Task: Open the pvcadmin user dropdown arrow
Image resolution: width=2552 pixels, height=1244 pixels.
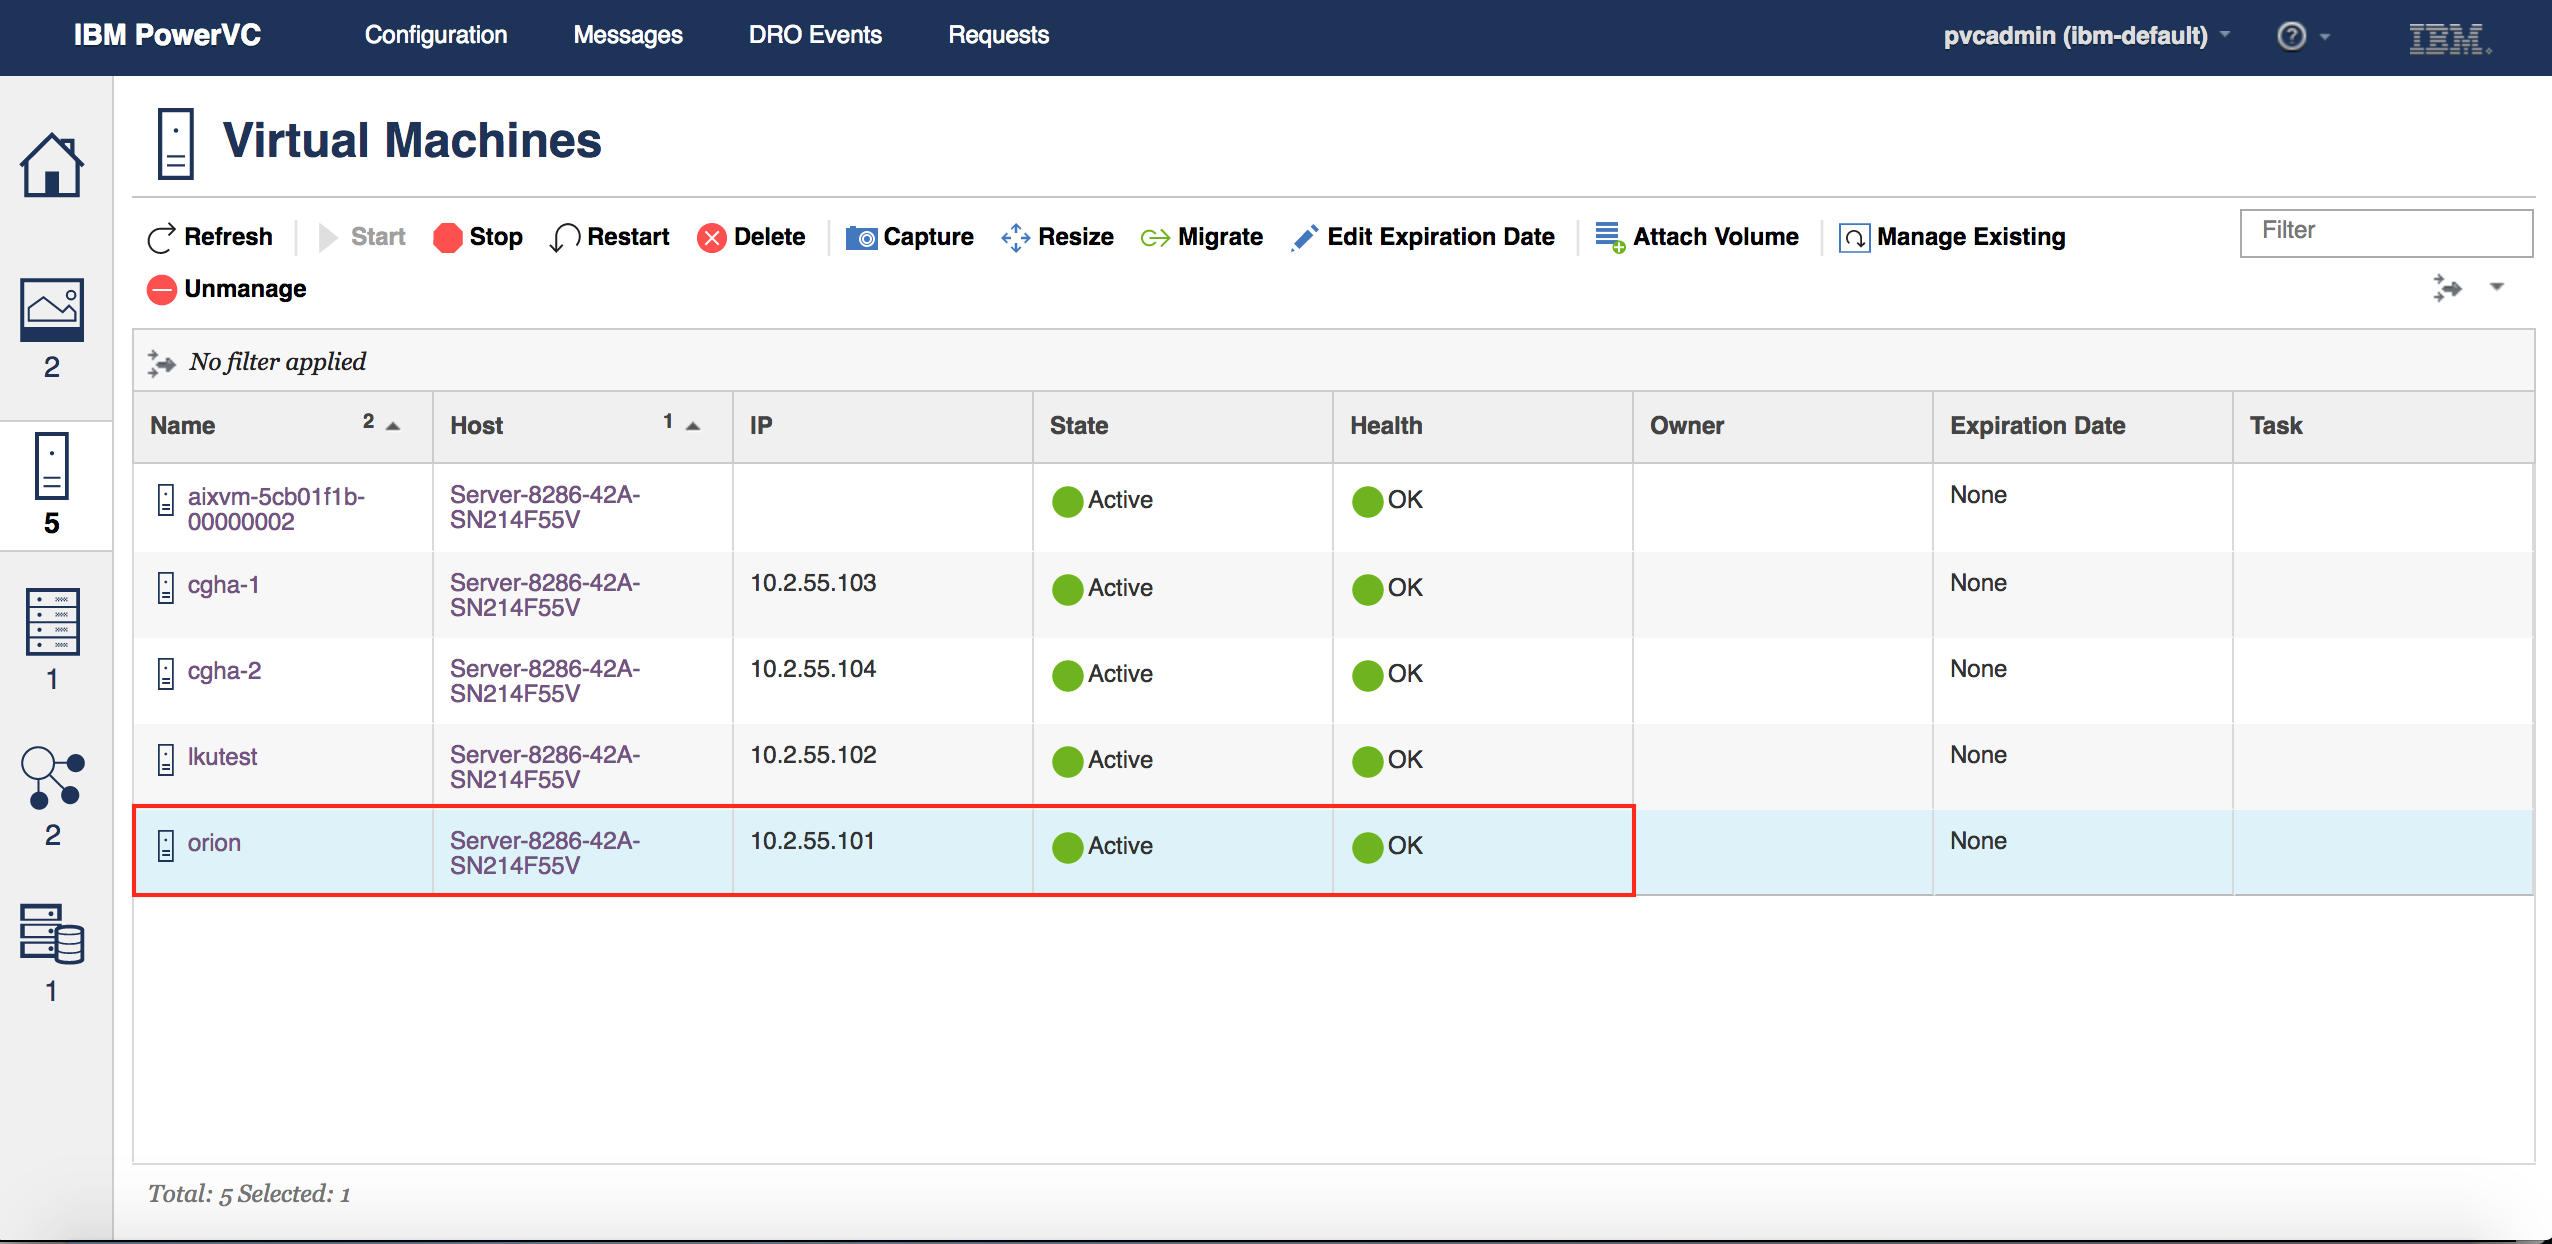Action: pyautogui.click(x=2225, y=35)
